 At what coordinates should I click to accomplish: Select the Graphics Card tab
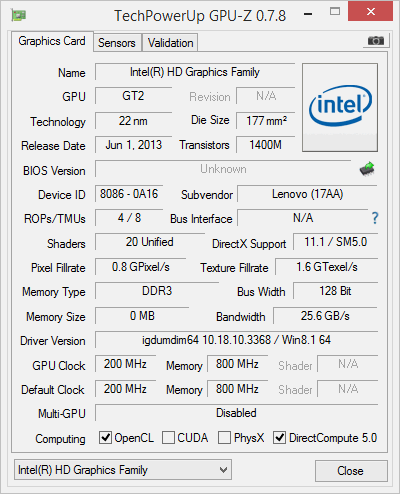pyautogui.click(x=52, y=41)
